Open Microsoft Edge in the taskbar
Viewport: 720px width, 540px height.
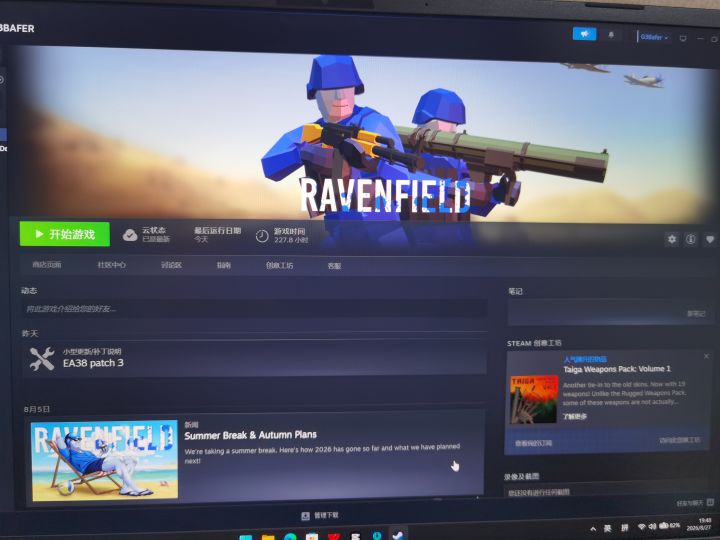tap(290, 536)
